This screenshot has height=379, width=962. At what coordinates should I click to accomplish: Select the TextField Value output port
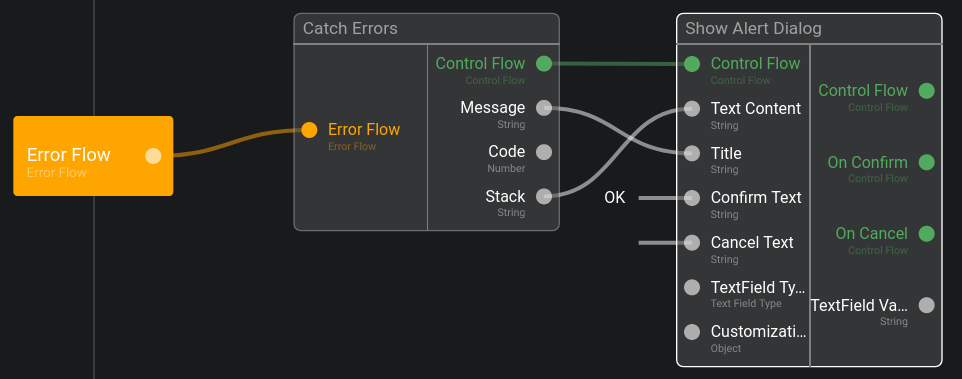pyautogui.click(x=926, y=305)
